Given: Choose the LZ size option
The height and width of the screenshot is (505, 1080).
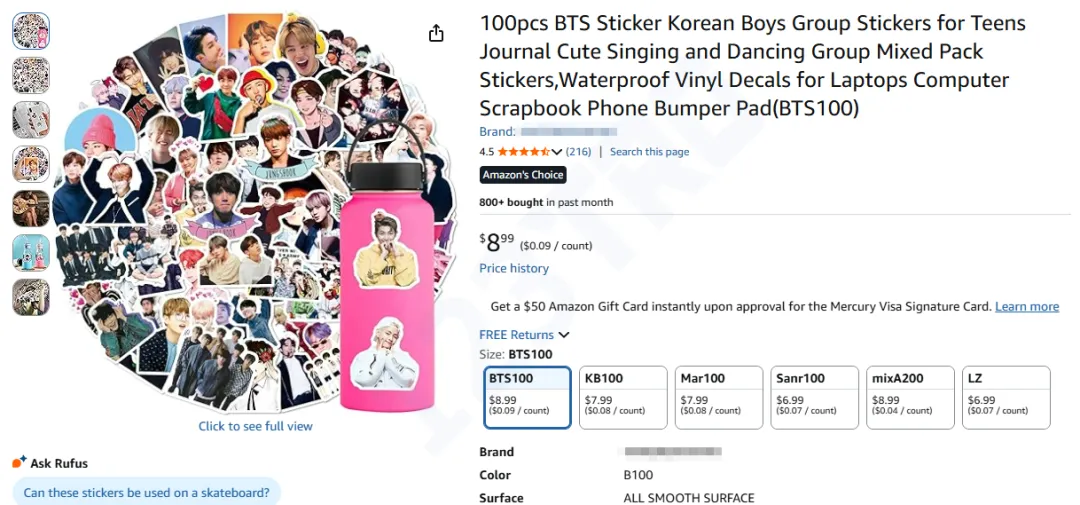Looking at the screenshot, I should tap(1006, 397).
